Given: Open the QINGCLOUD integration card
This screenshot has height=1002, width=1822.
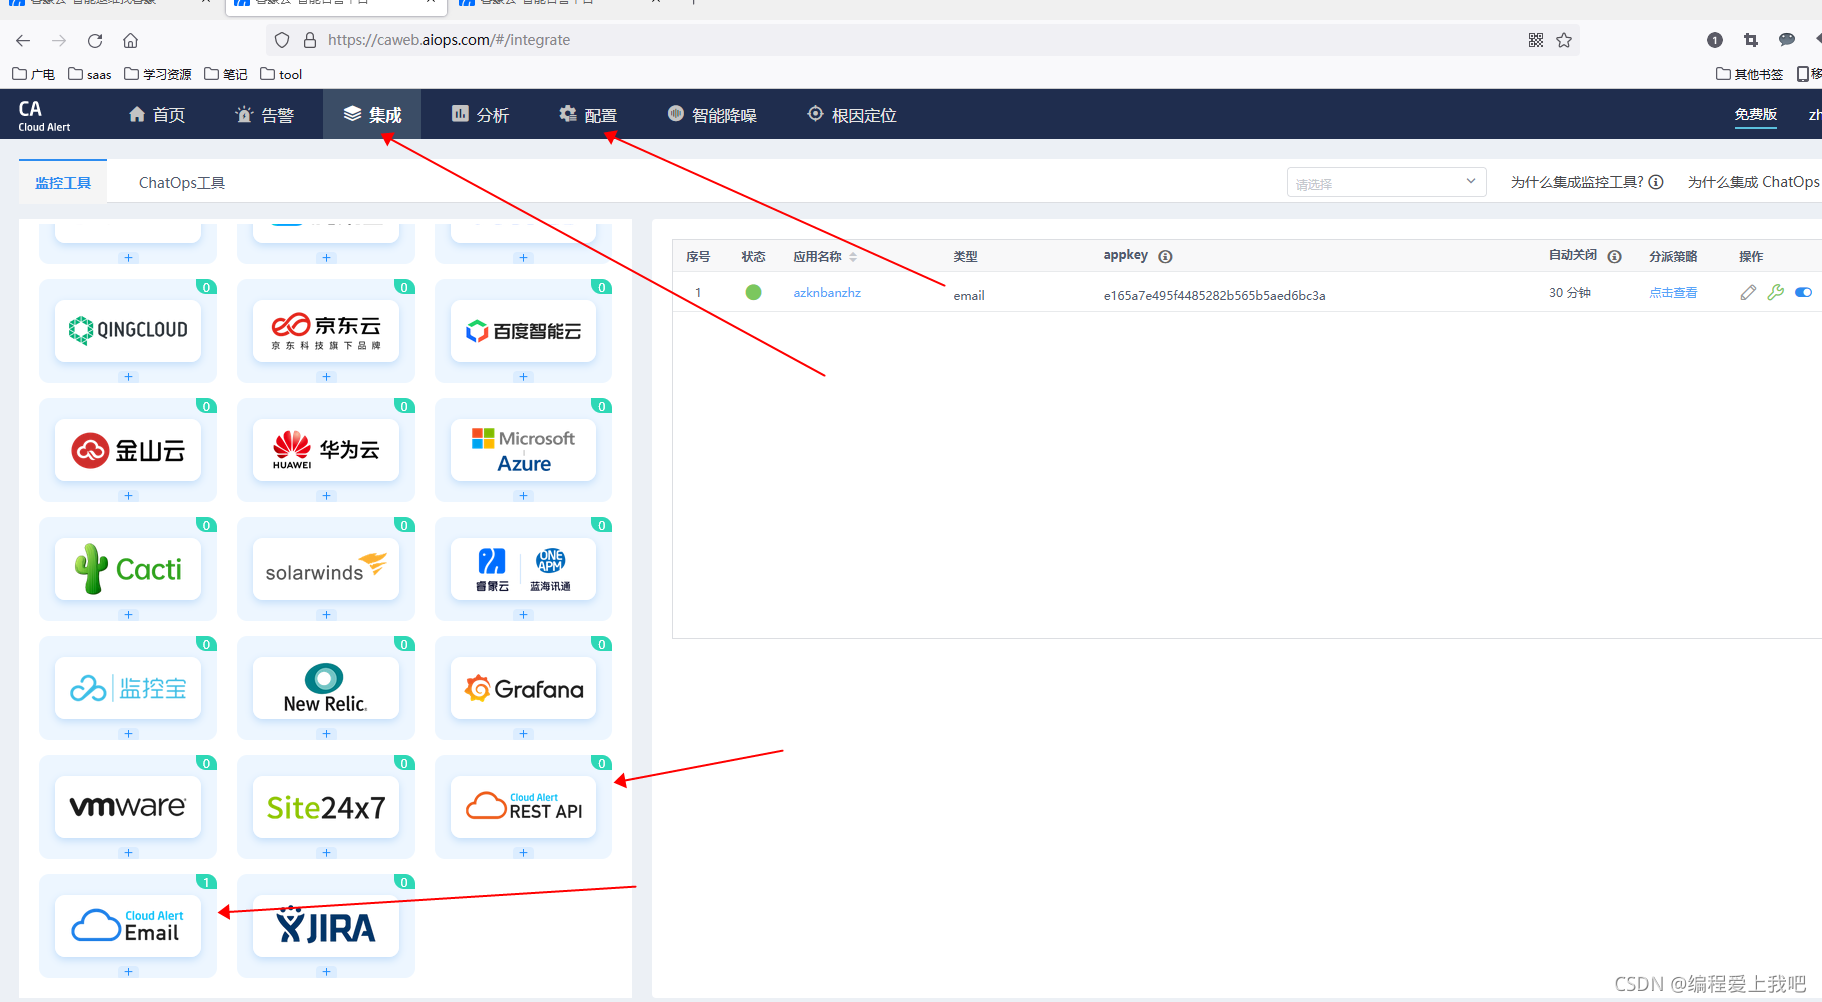Looking at the screenshot, I should (x=128, y=330).
